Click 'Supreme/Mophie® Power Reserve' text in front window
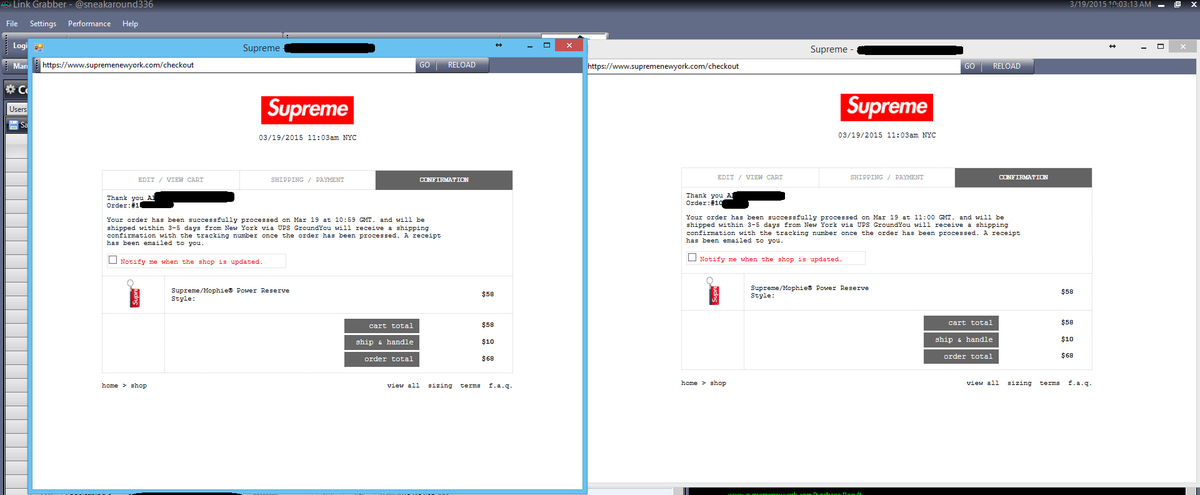This screenshot has width=1200, height=495. coord(230,290)
